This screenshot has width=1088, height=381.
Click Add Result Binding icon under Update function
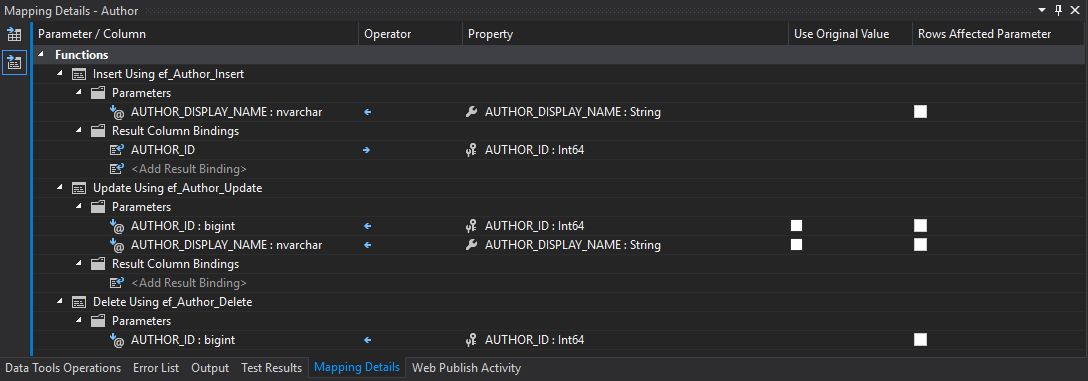coord(117,283)
